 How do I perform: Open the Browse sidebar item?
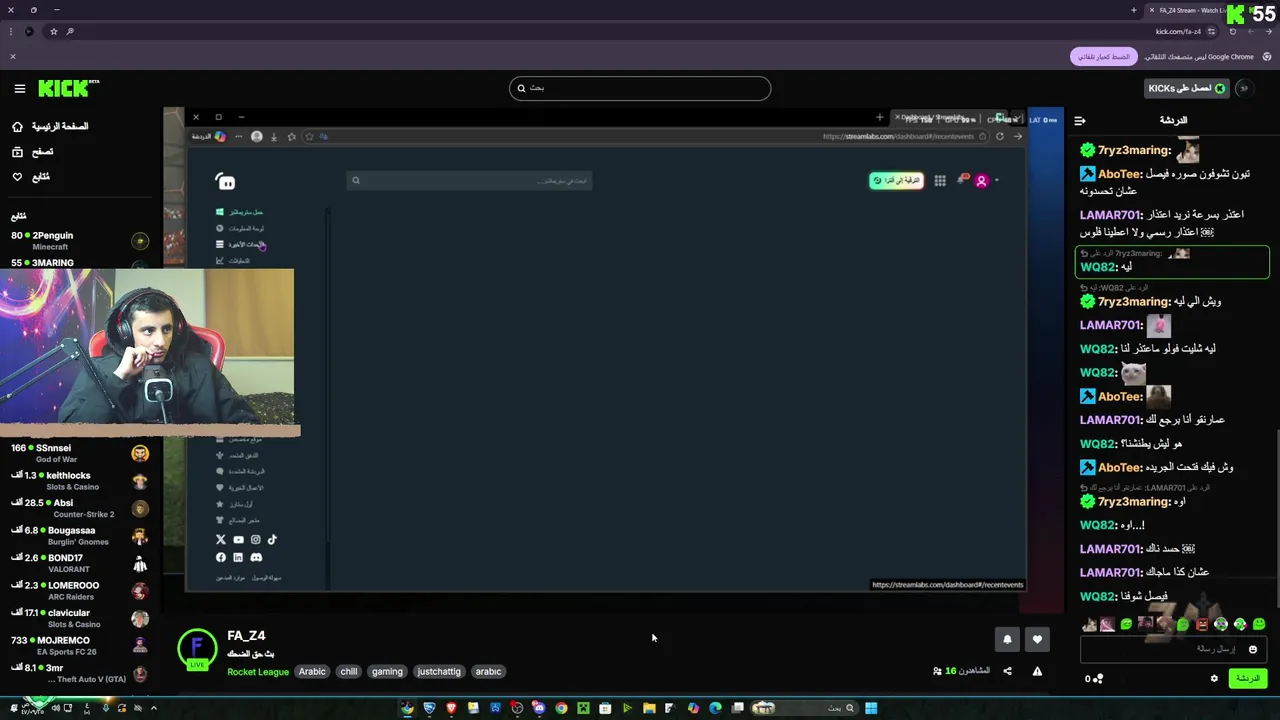(33, 152)
